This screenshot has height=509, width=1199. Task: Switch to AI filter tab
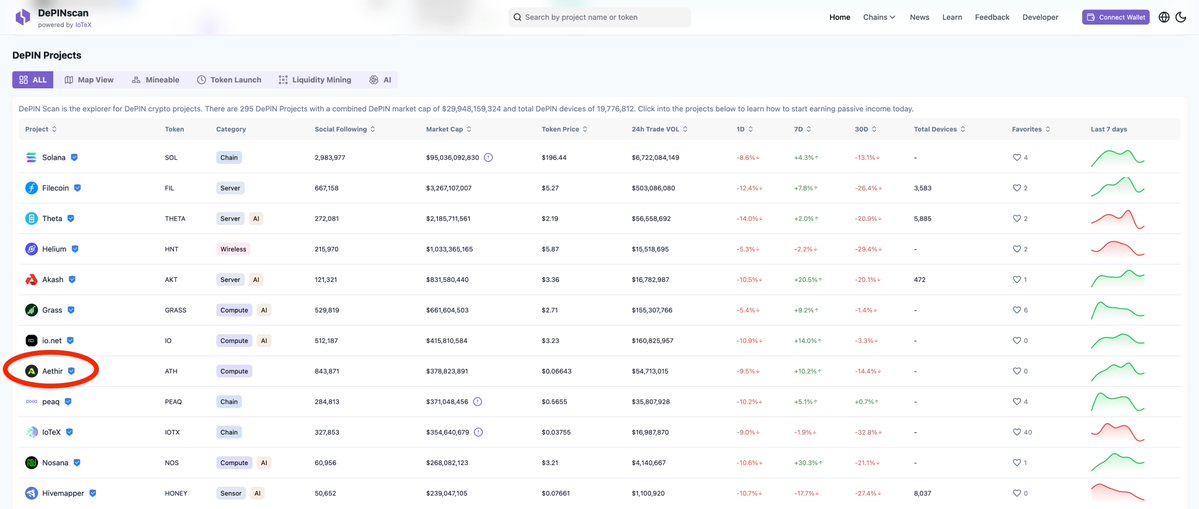[380, 79]
